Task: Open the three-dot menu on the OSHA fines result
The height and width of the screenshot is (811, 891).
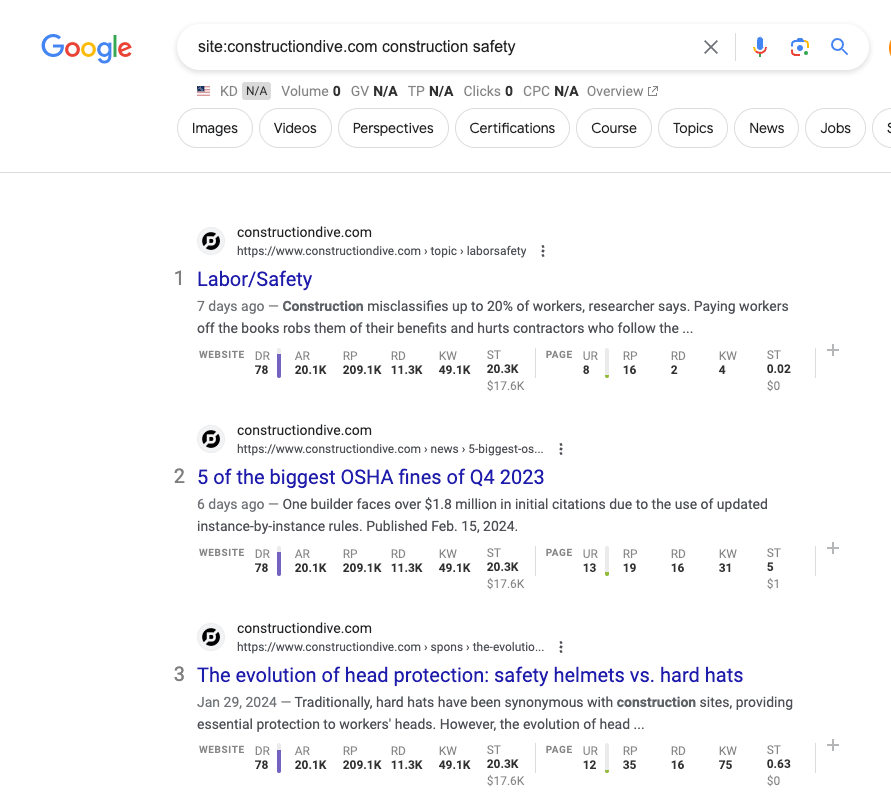Action: pyautogui.click(x=560, y=449)
